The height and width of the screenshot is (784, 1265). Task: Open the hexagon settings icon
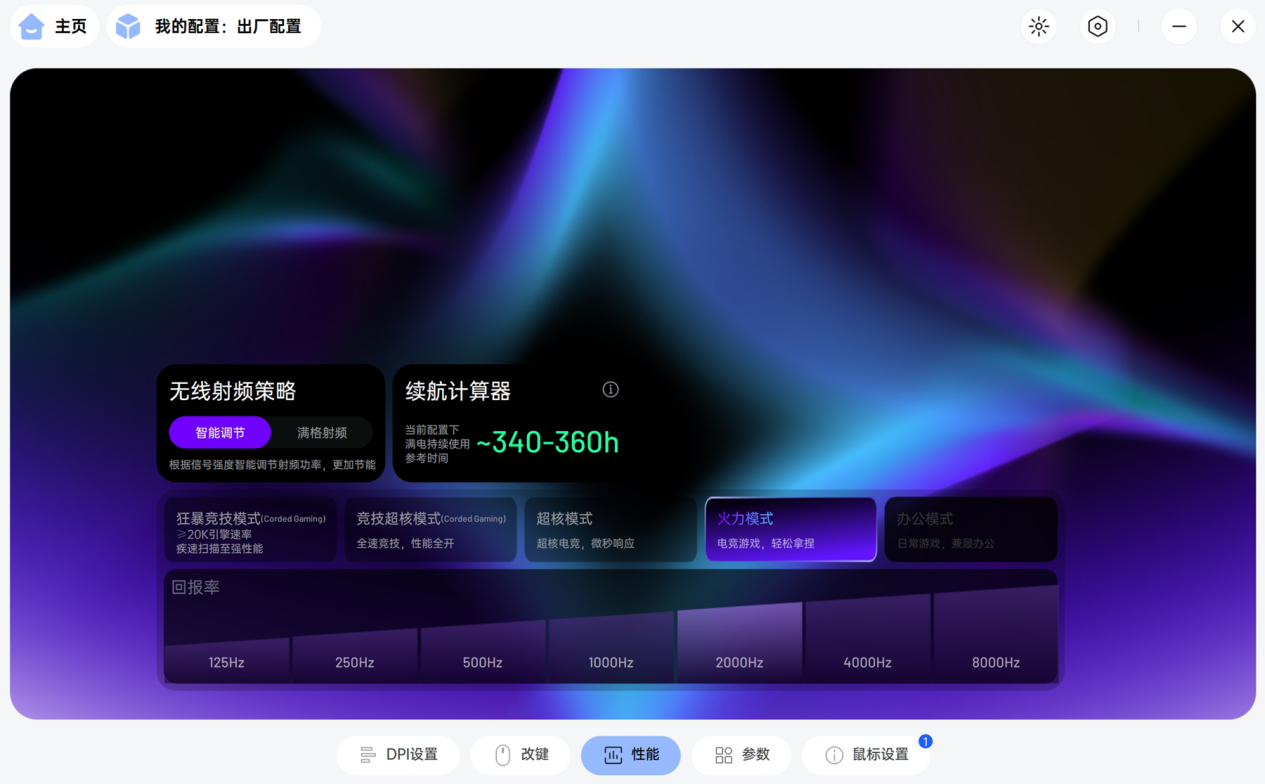(x=1098, y=26)
